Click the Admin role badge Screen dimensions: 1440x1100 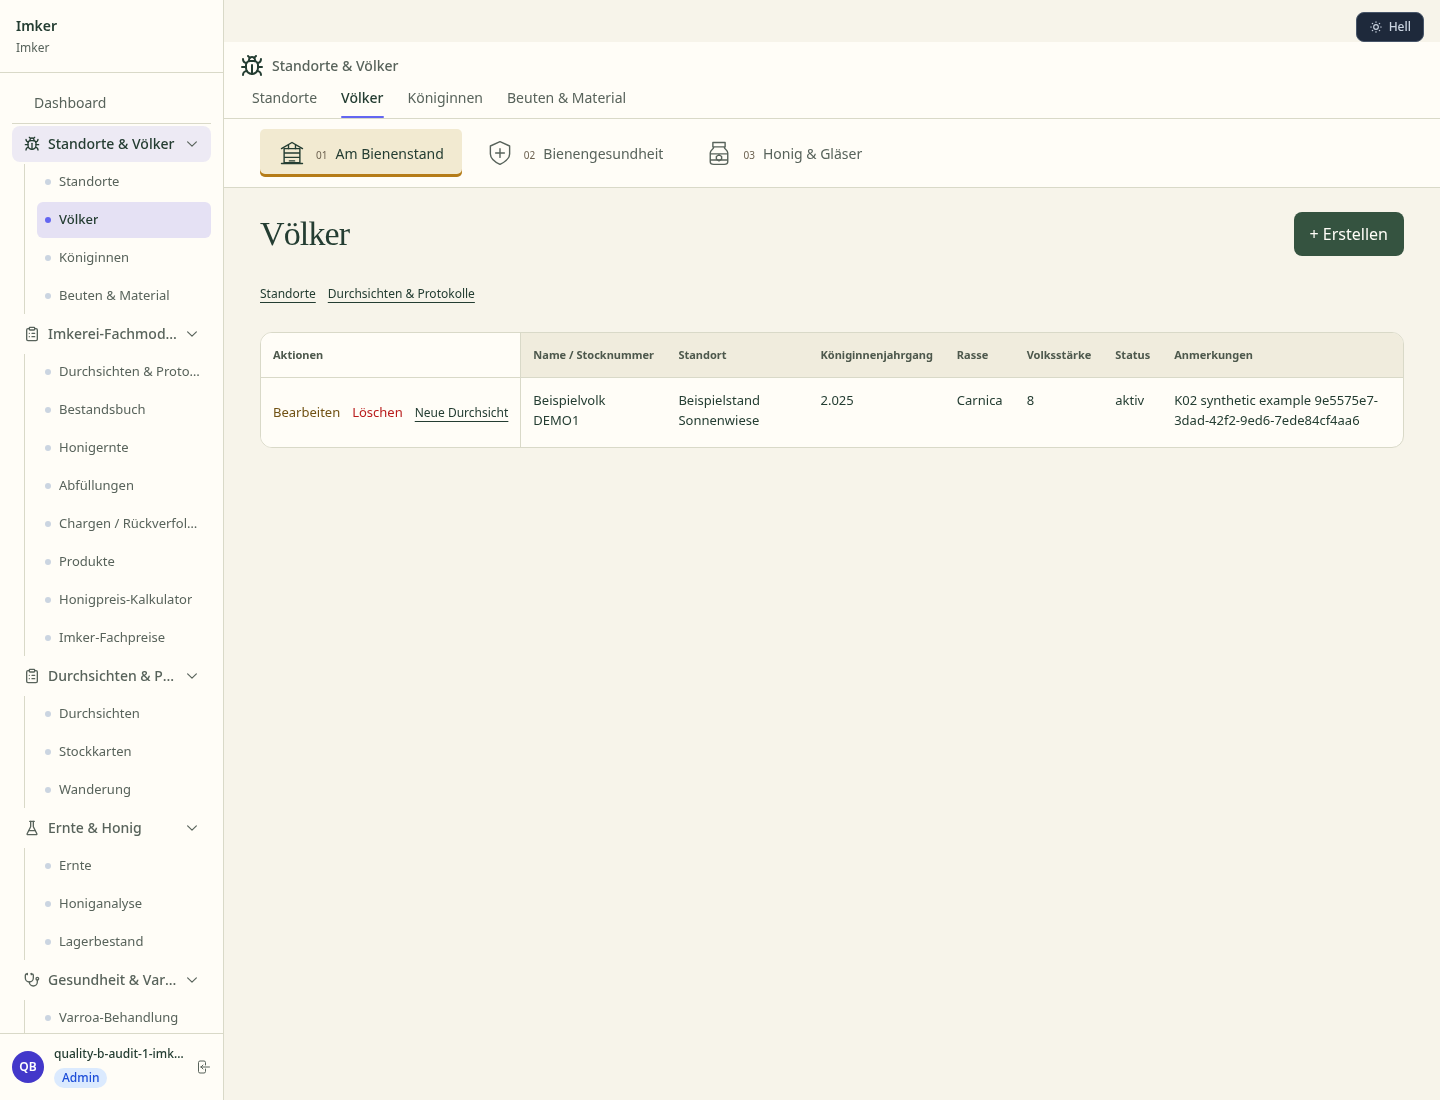pyautogui.click(x=80, y=1078)
